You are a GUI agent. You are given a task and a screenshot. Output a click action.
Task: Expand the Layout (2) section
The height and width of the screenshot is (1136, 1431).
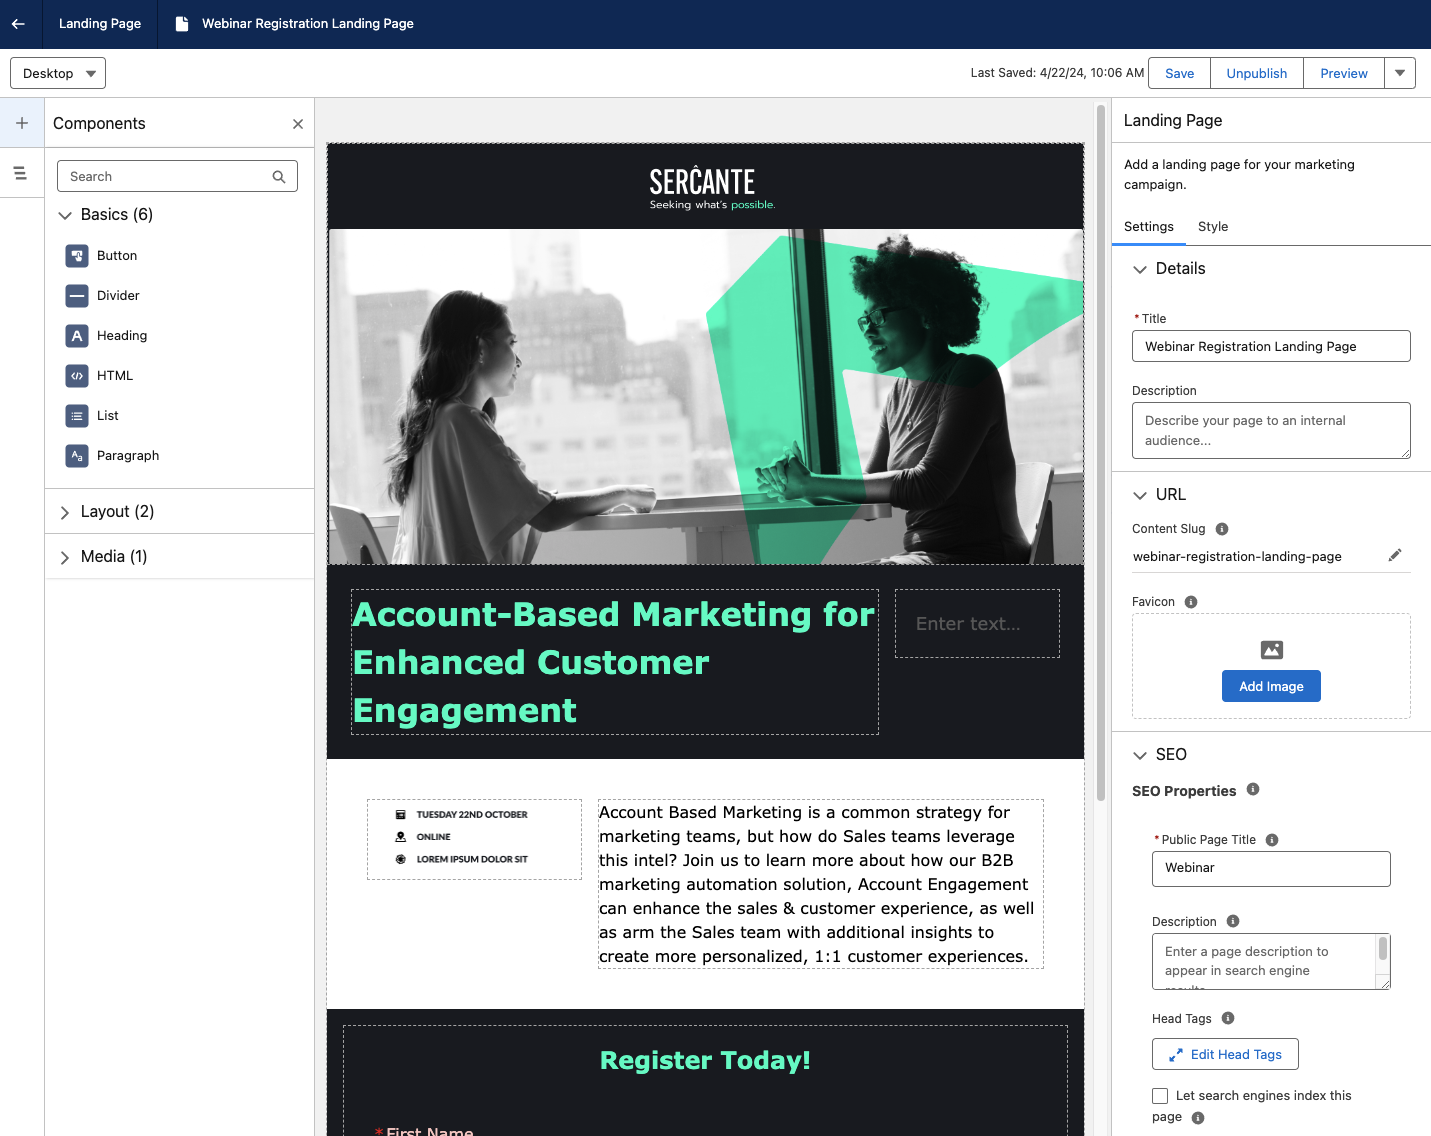(65, 512)
